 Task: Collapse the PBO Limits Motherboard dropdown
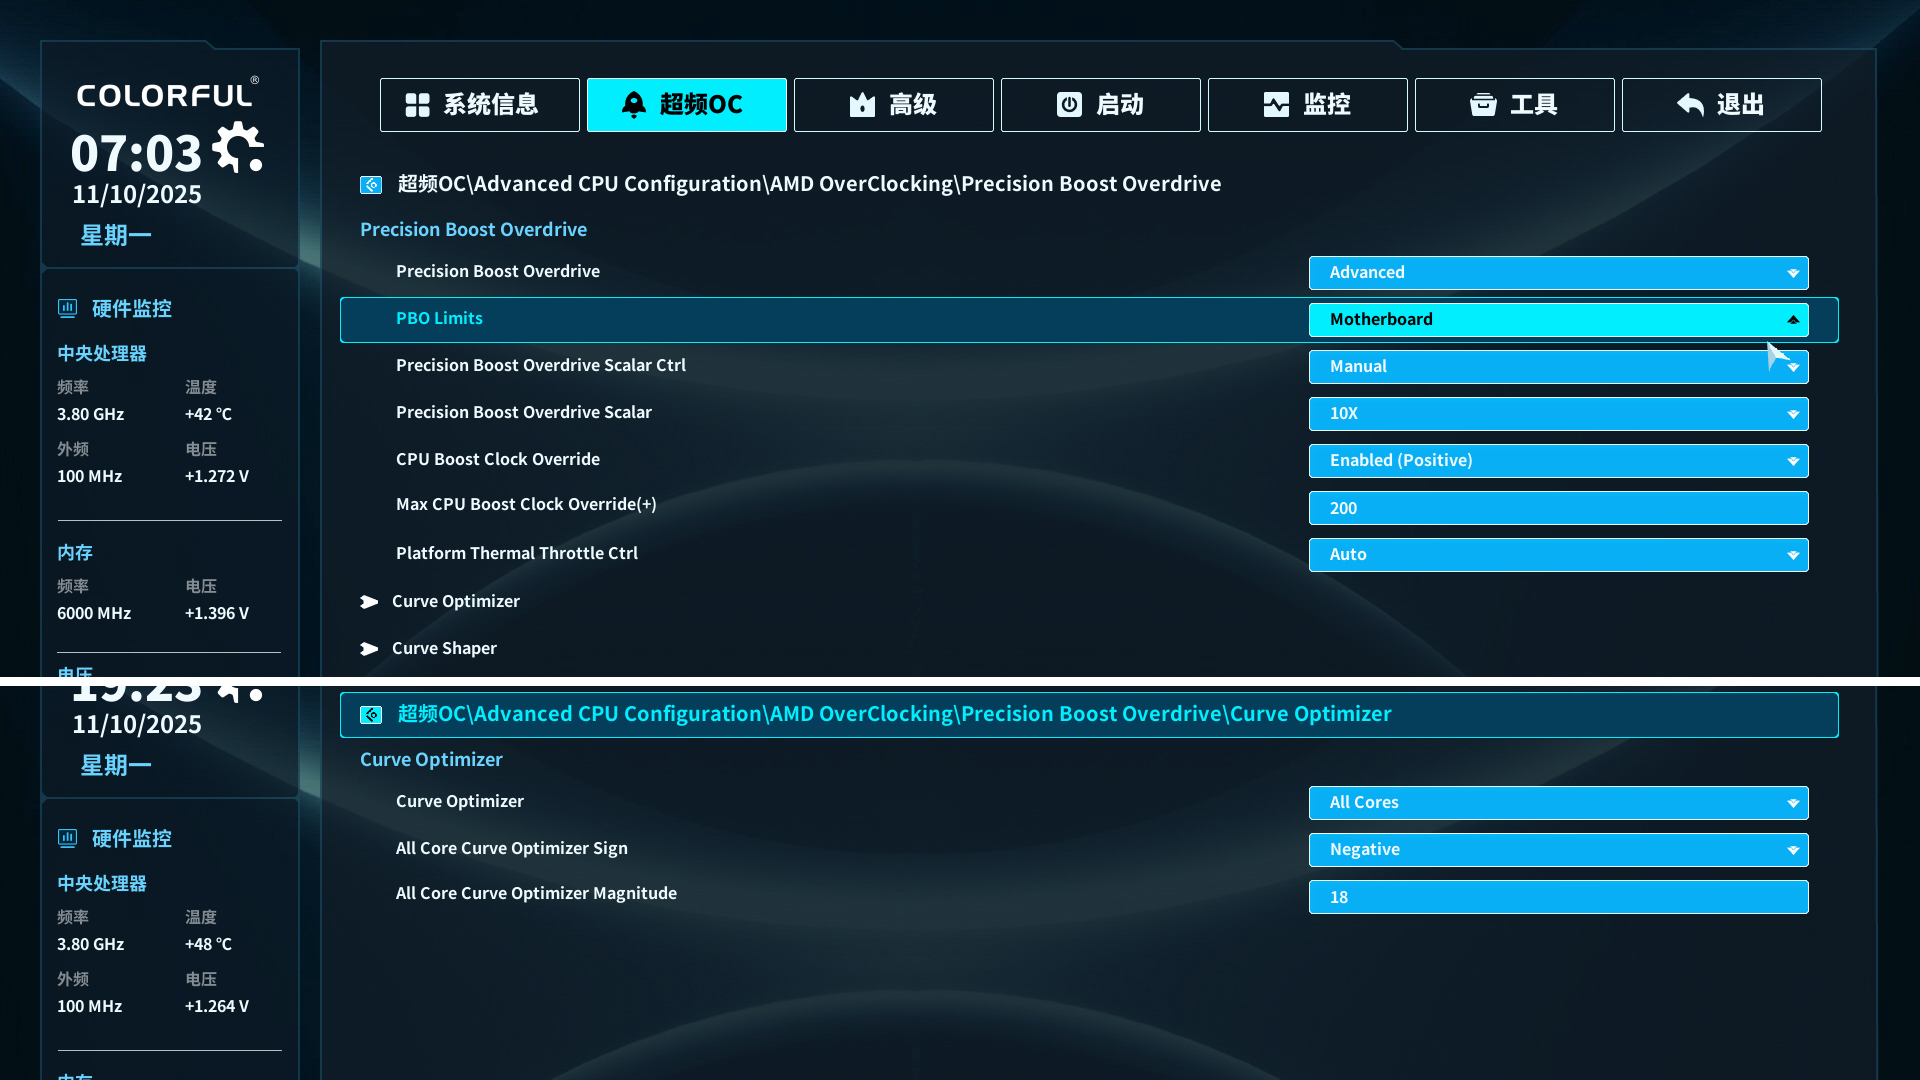(1792, 320)
